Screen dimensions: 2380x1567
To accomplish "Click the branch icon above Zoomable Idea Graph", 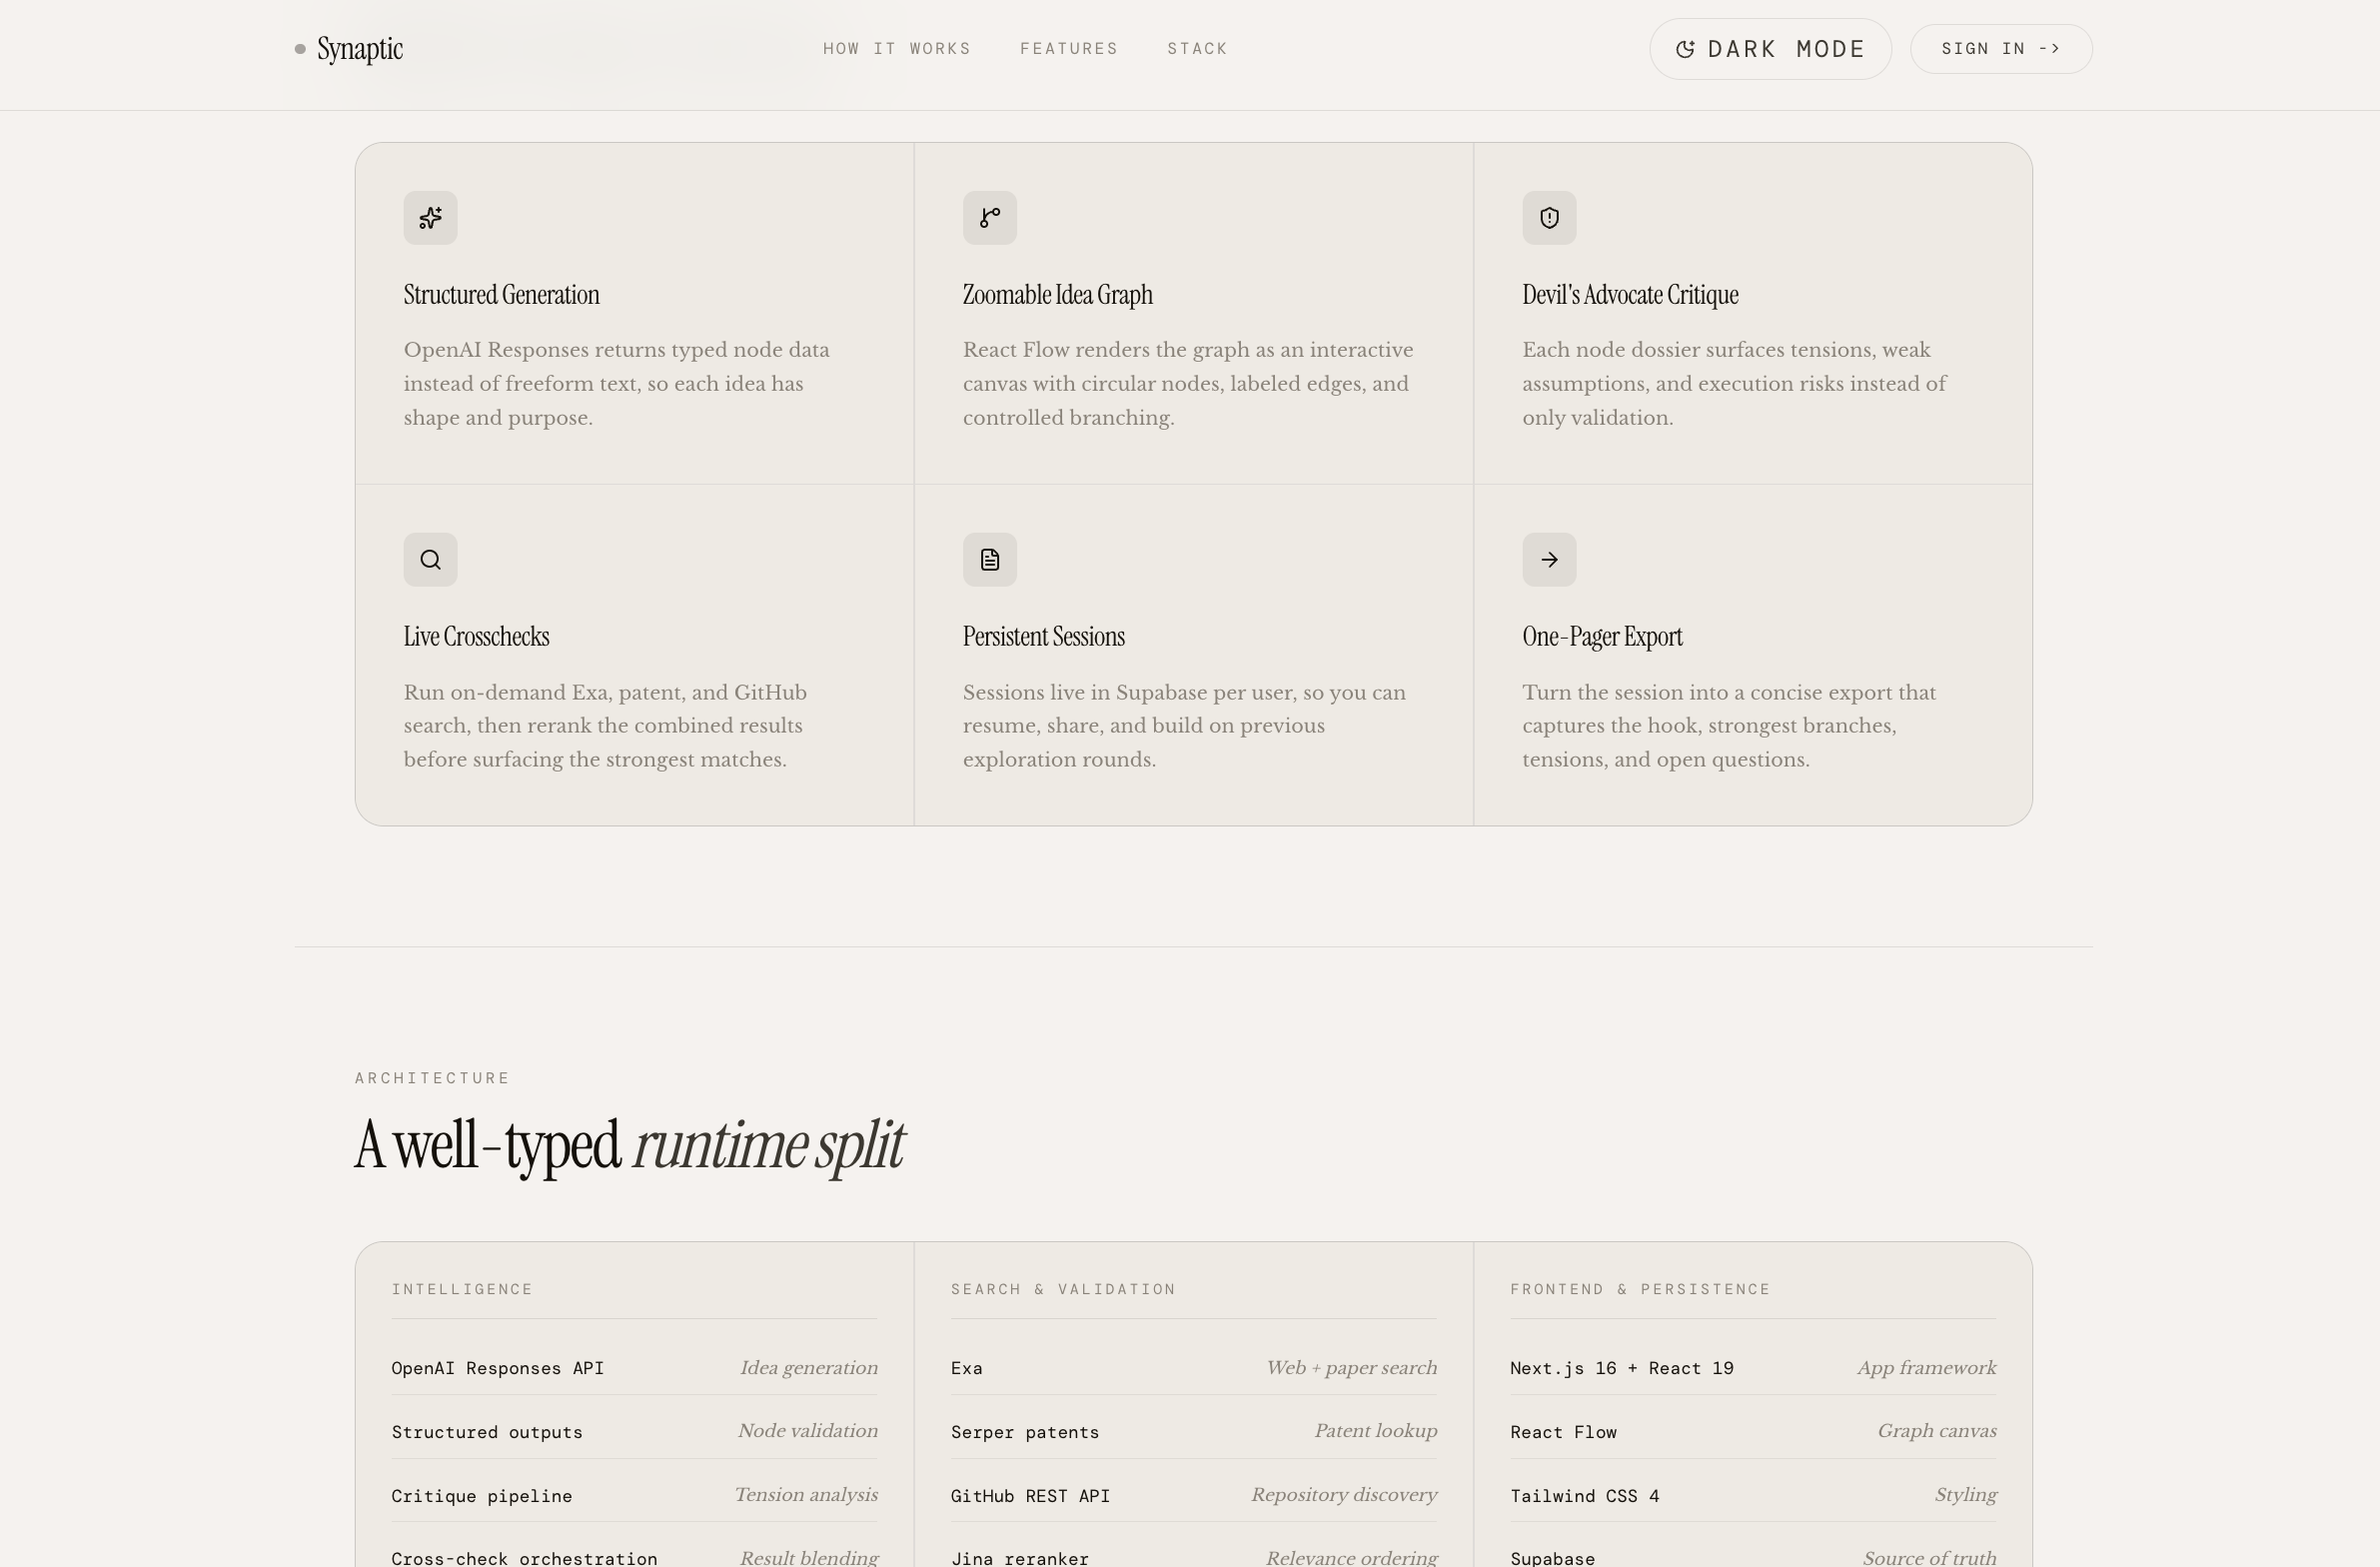I will coord(989,218).
